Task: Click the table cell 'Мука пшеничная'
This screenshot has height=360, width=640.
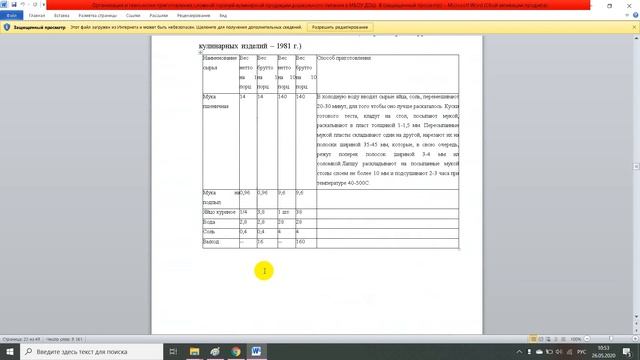Action: [221, 141]
